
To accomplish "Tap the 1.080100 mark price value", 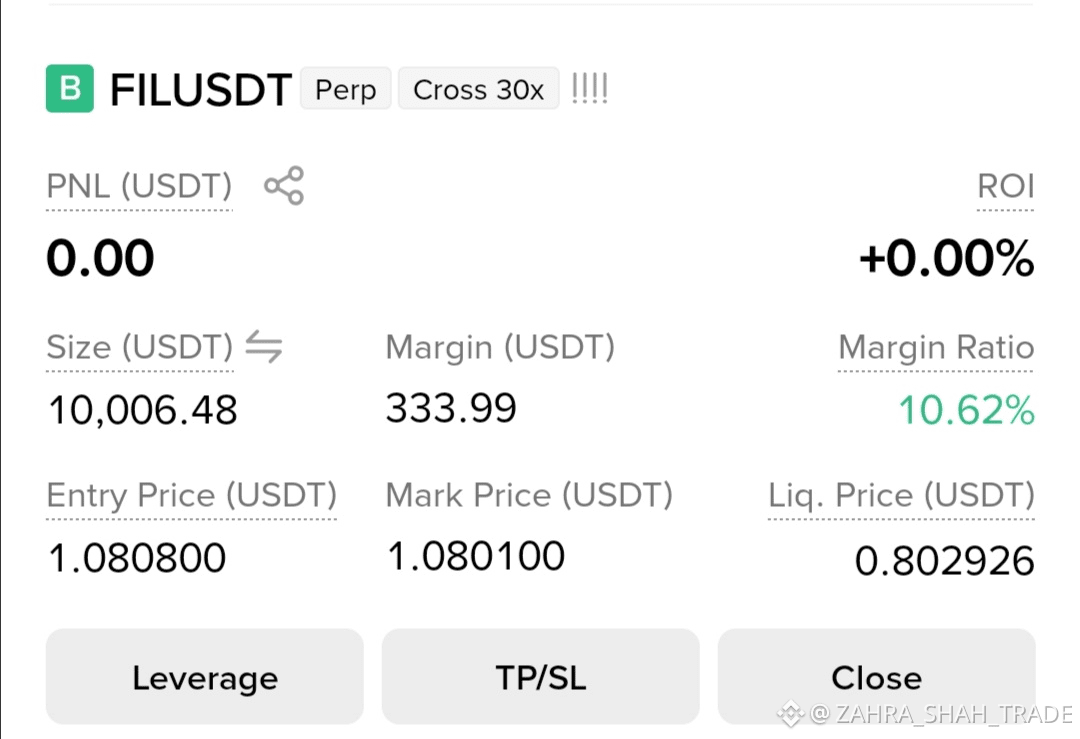I will (x=476, y=556).
